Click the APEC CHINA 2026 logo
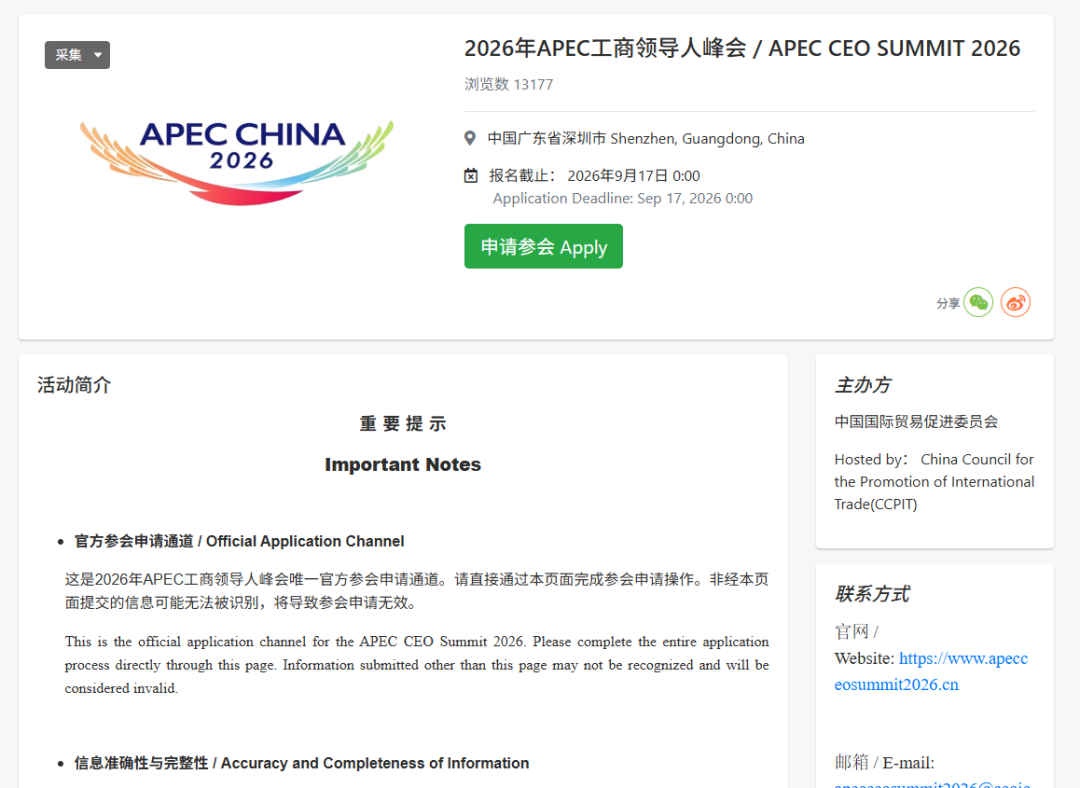Viewport: 1080px width, 788px height. (237, 163)
